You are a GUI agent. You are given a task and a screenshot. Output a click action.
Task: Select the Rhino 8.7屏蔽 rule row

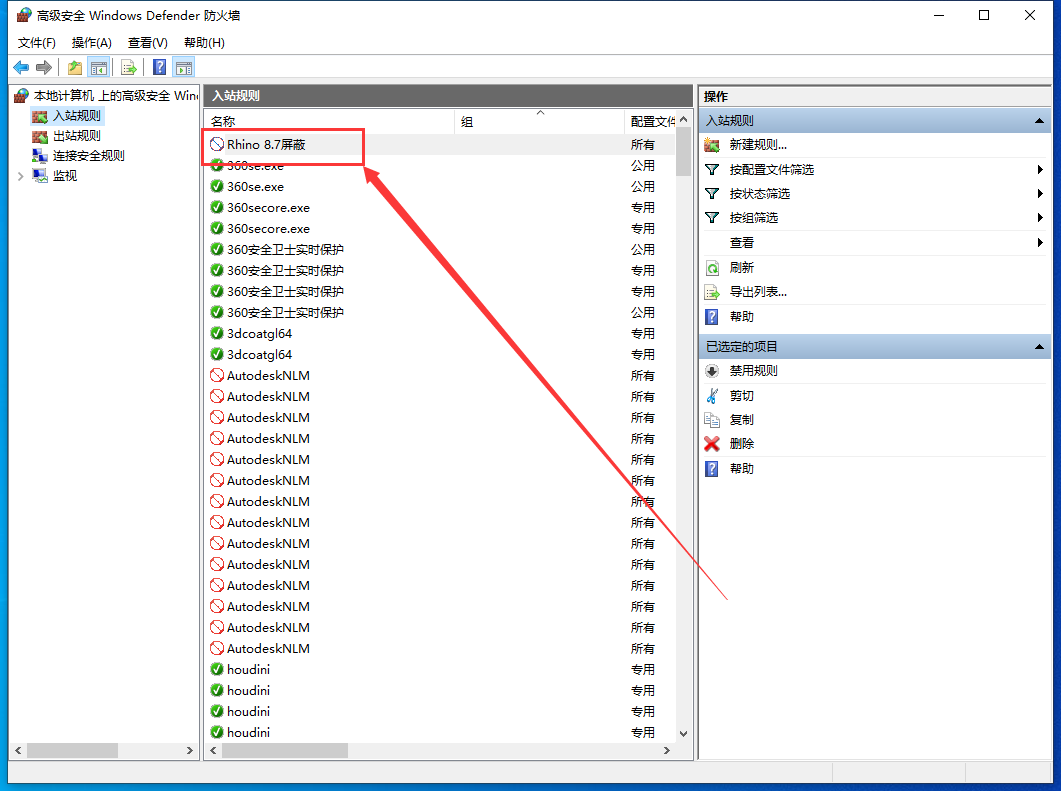coord(441,144)
